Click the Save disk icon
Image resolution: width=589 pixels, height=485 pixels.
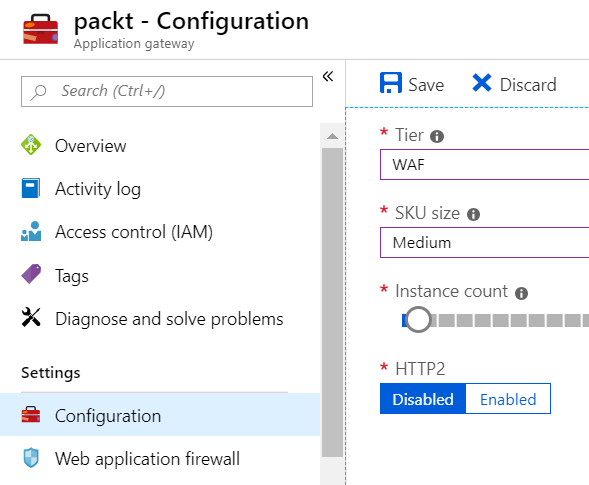pyautogui.click(x=391, y=83)
